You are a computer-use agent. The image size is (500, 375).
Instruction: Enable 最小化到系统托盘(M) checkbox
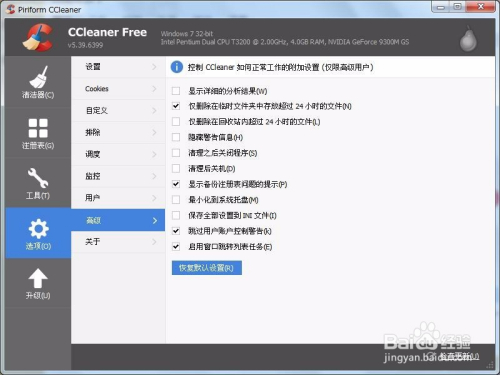click(x=176, y=200)
